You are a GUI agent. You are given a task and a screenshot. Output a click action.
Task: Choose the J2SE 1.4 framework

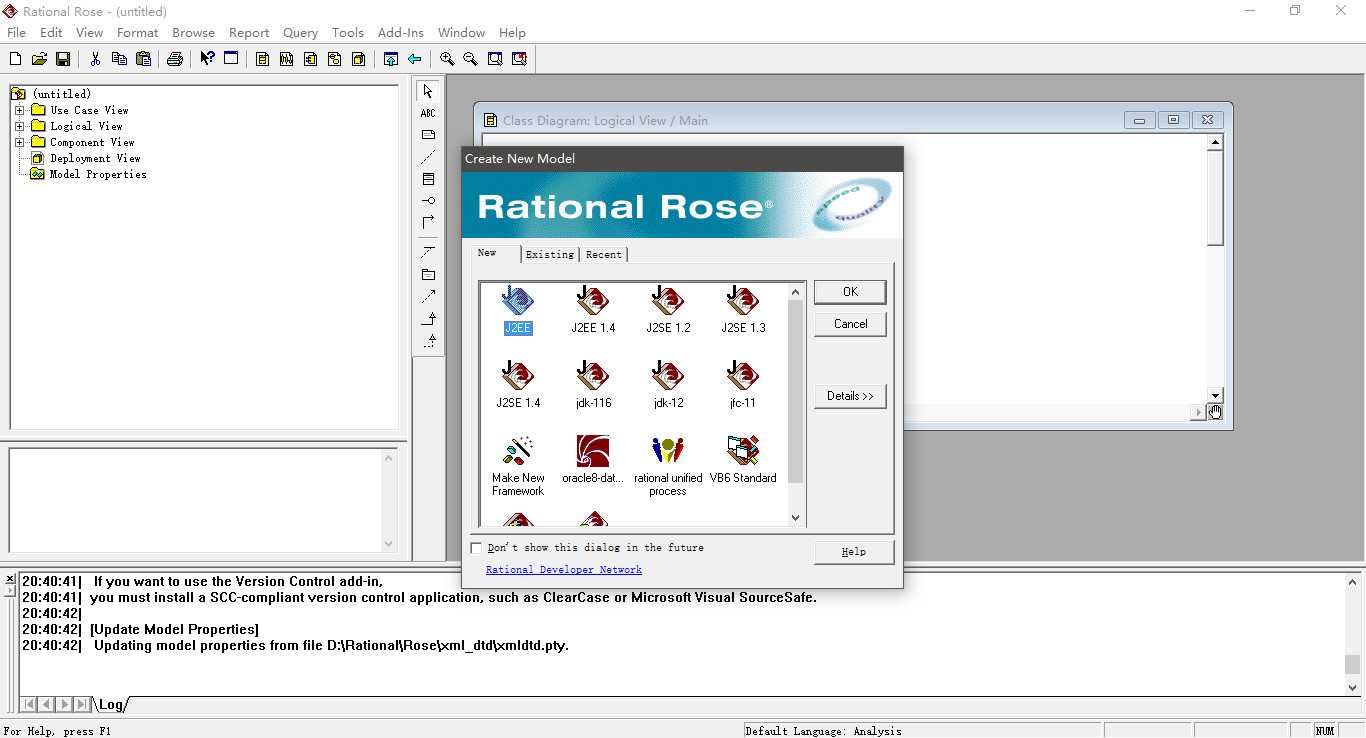(518, 385)
